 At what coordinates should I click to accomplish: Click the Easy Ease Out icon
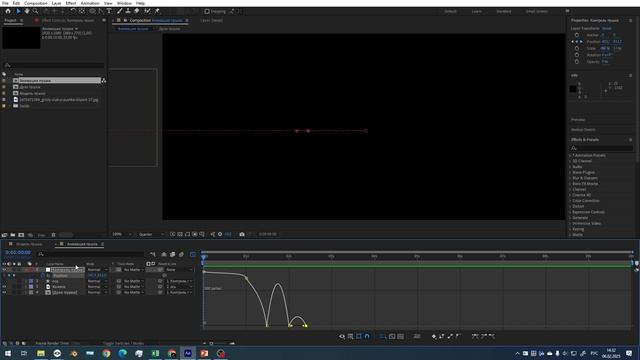[x=491, y=336]
